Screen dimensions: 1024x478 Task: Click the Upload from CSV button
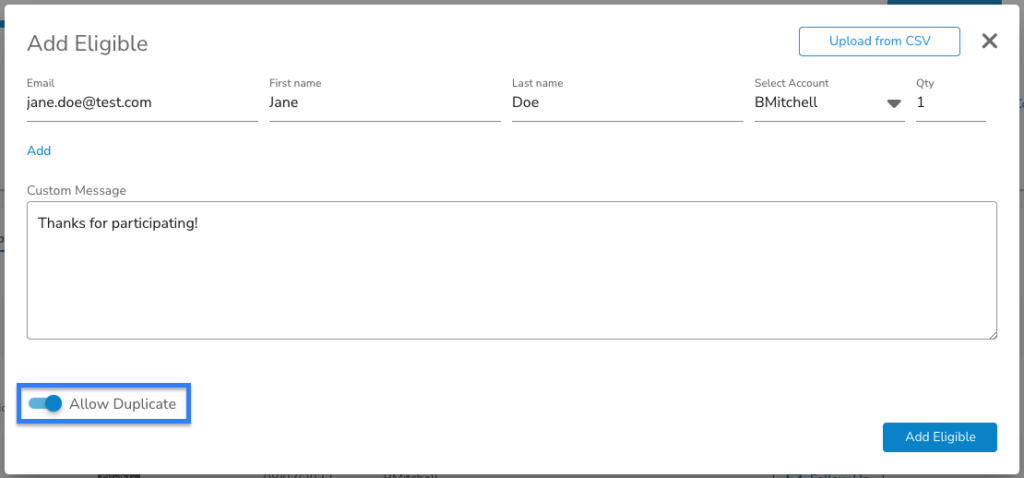pos(879,41)
